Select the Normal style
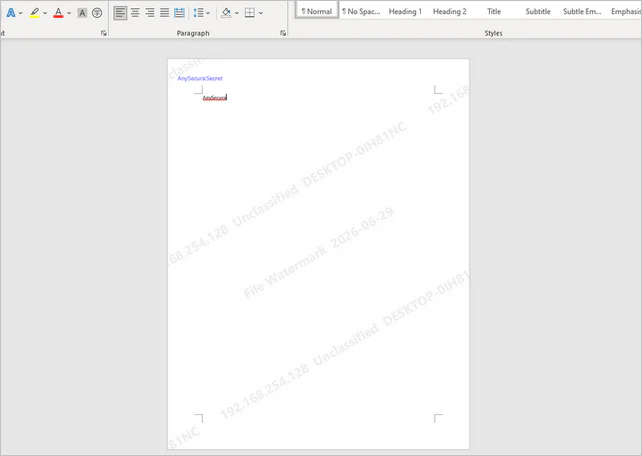Image resolution: width=642 pixels, height=456 pixels. (x=316, y=11)
